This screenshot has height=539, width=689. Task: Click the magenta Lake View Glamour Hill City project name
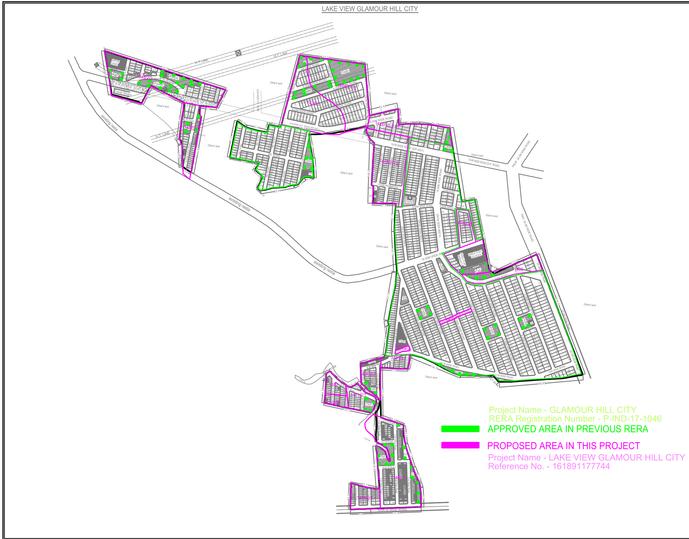[x=586, y=457]
